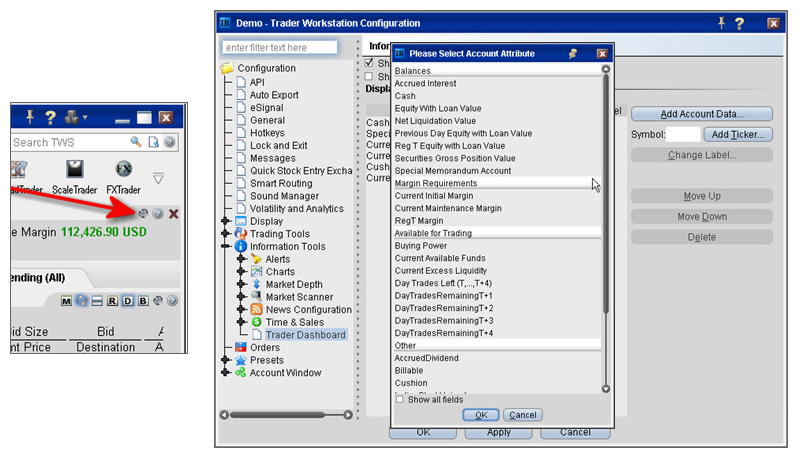Click the pin icon in the TWS title bar
This screenshot has height=460, width=798.
pos(30,117)
